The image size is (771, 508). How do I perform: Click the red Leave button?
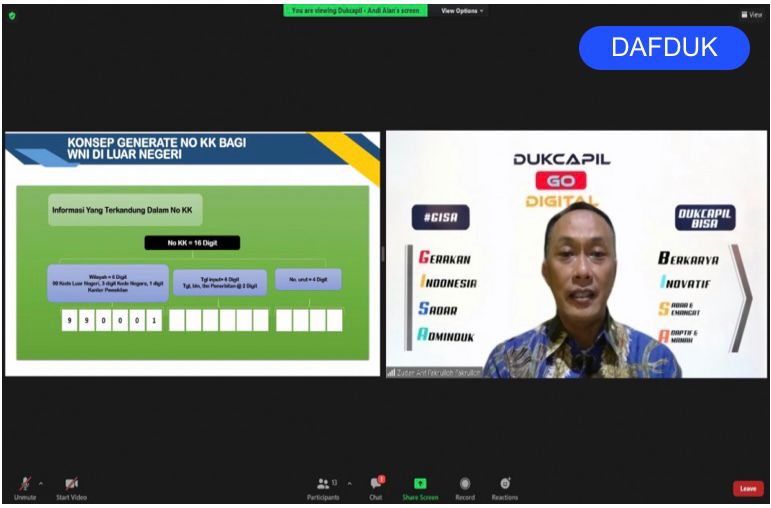(747, 488)
